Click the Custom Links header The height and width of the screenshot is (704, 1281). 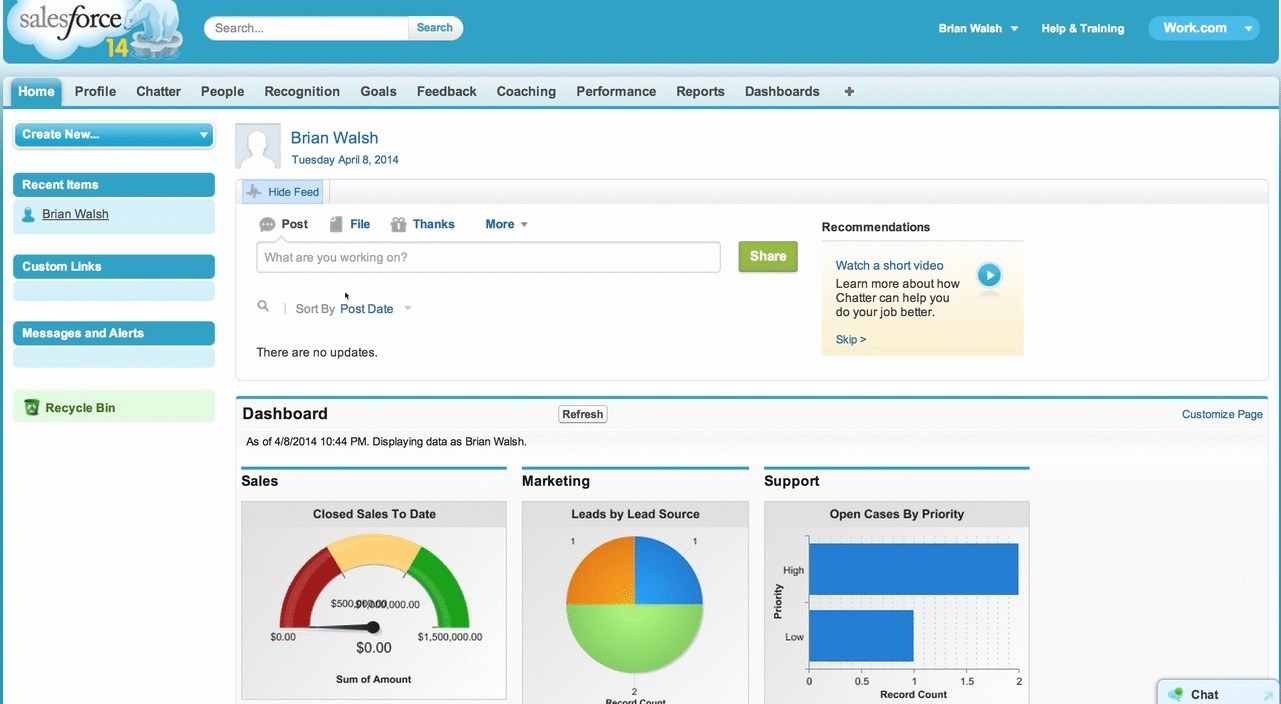pos(114,266)
